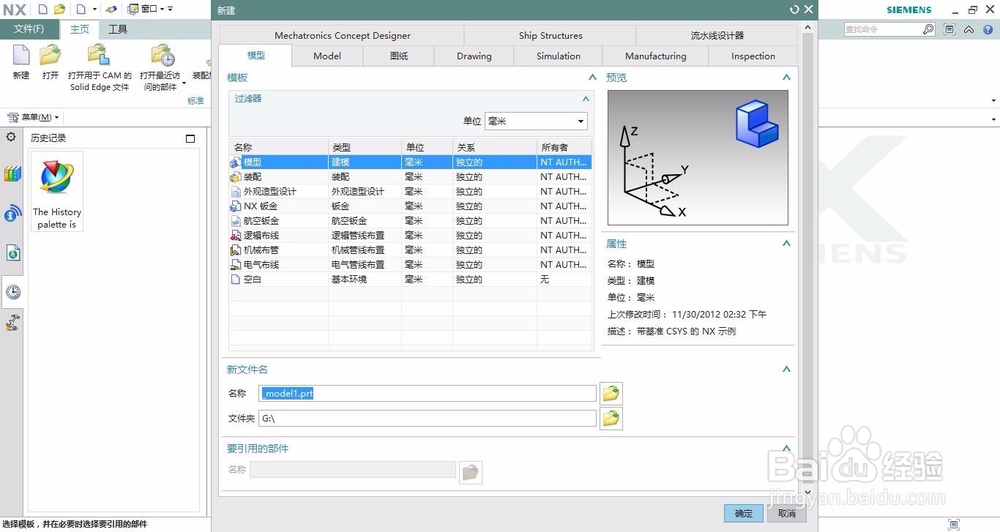Open the quick access toolbar customize arrow
The image size is (1000, 532).
[x=170, y=9]
